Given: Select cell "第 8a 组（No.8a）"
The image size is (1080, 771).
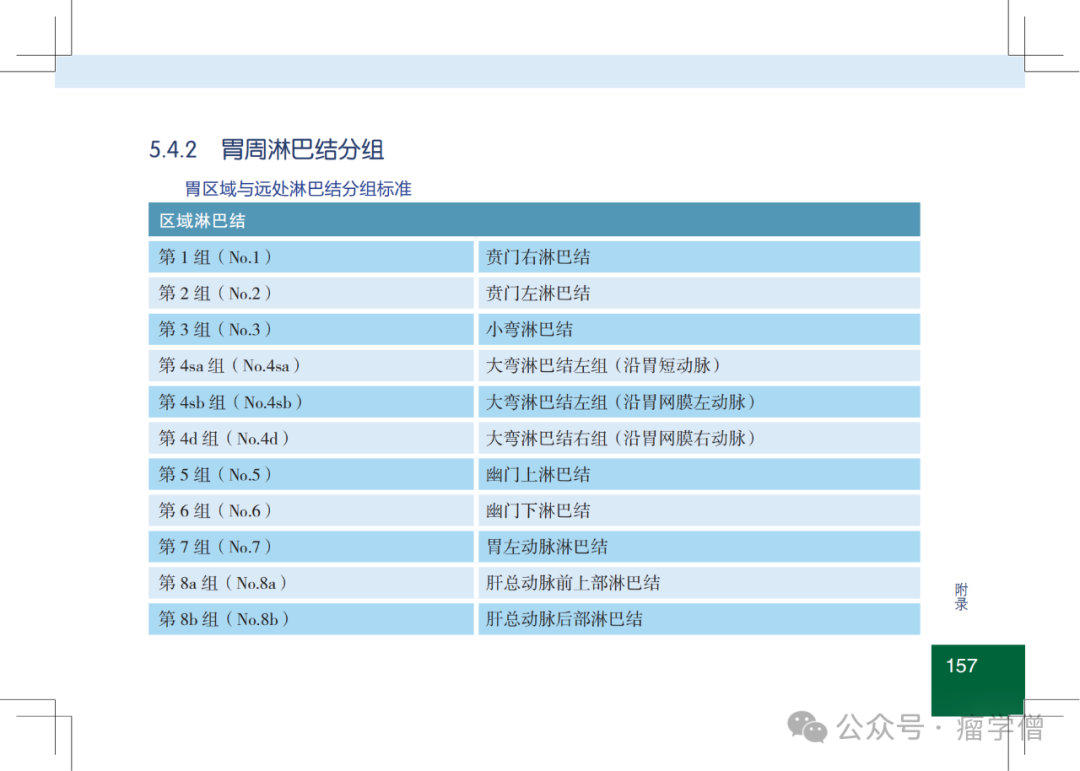Looking at the screenshot, I should pos(311,583).
